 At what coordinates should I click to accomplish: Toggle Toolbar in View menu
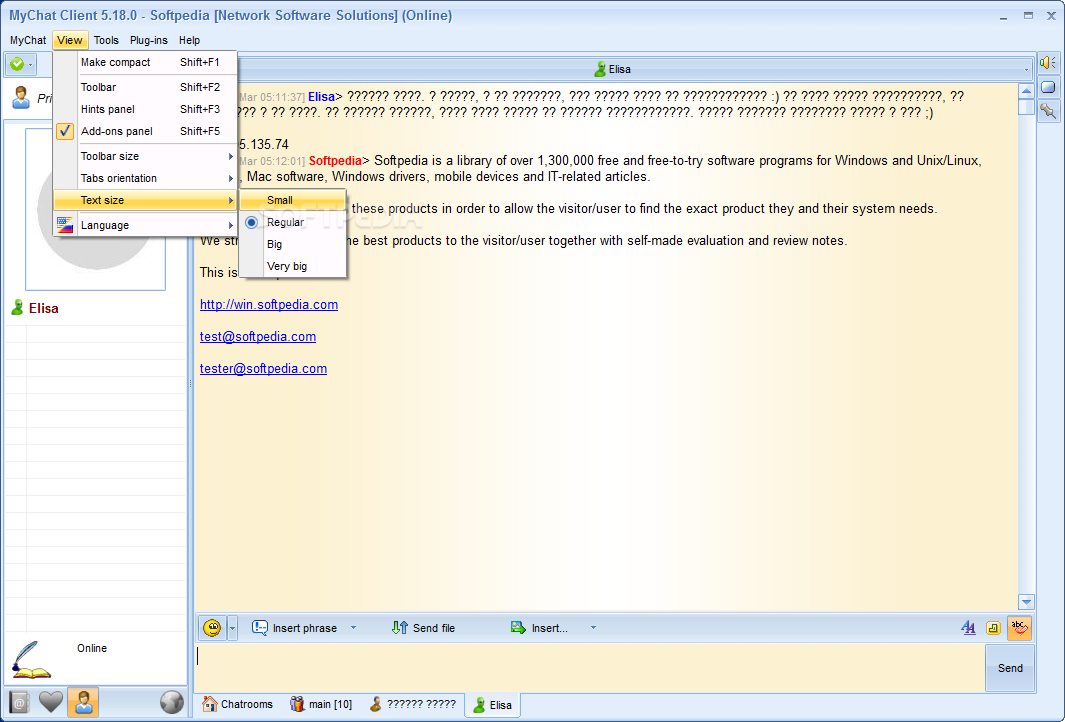145,87
